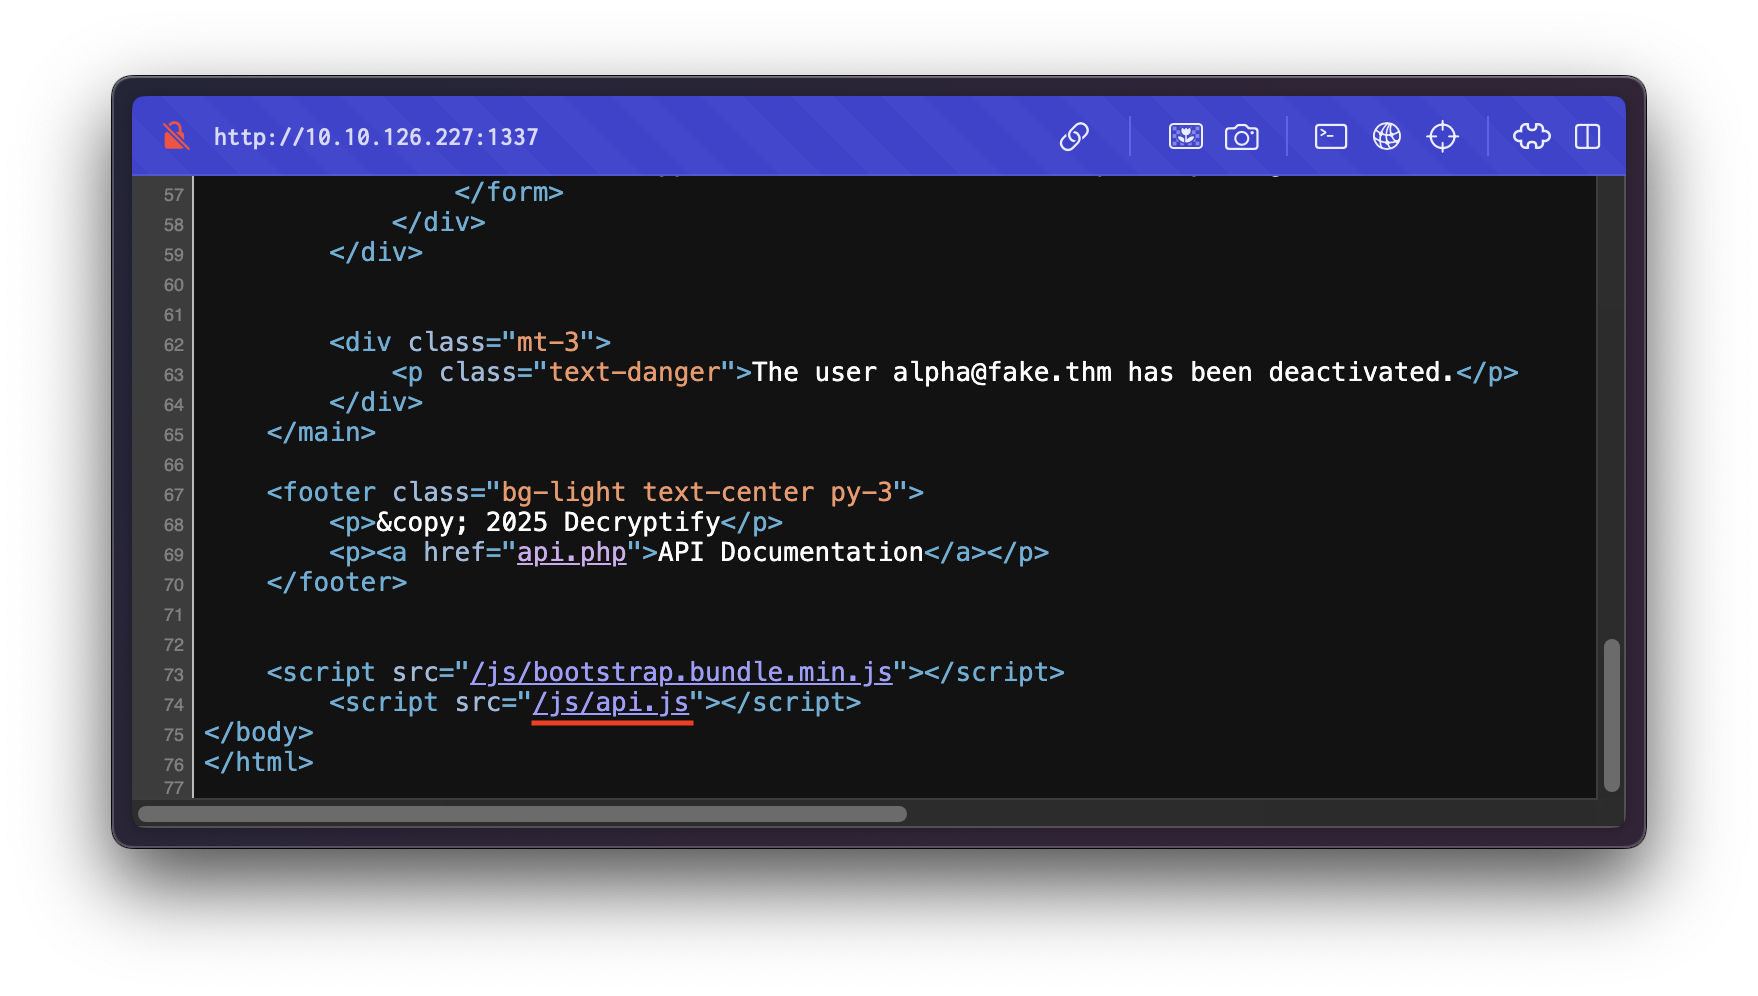
Task: Click the vertical scrollbar thumb
Action: click(1611, 715)
